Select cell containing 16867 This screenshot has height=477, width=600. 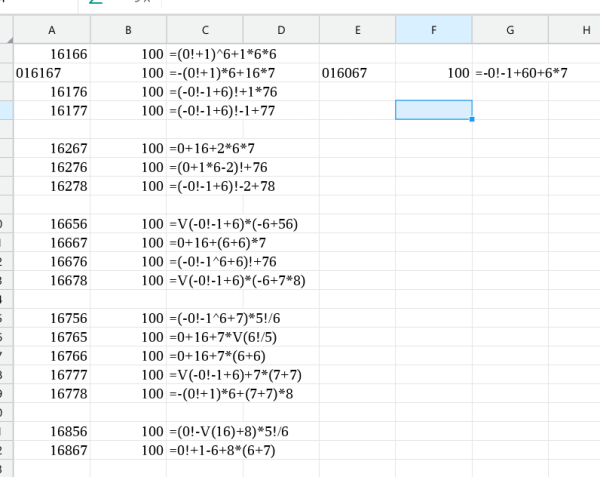(52, 450)
